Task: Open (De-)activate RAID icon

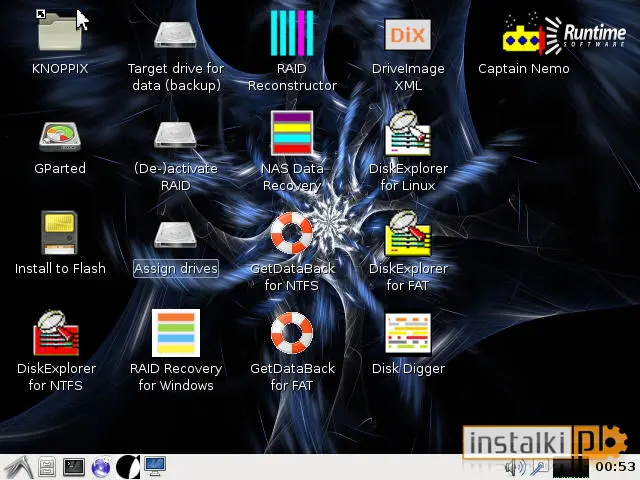Action: click(176, 135)
